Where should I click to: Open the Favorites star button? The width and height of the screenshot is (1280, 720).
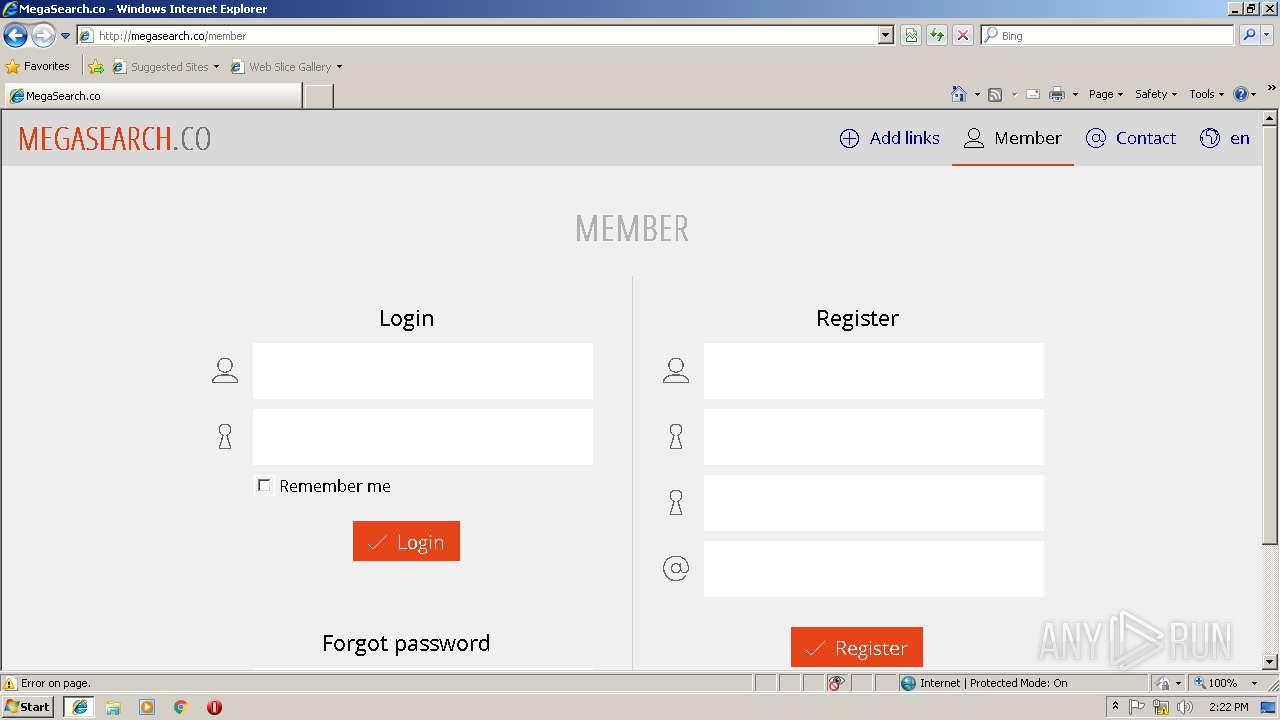tap(38, 66)
